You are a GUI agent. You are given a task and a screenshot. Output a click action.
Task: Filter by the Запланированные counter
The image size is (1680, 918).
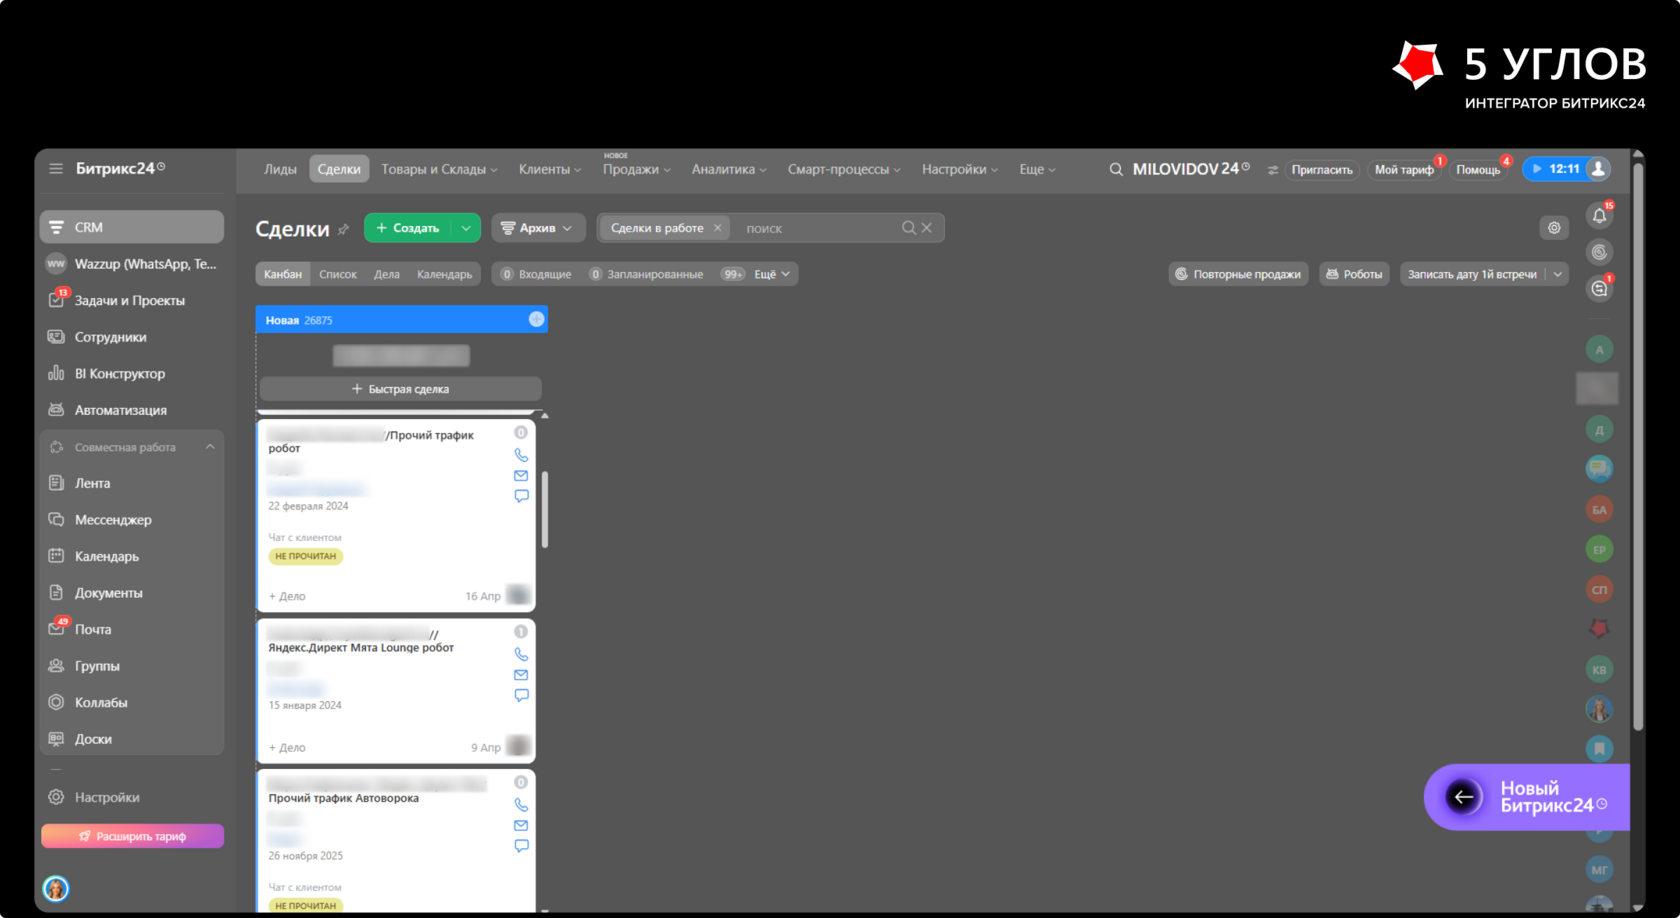[x=646, y=274]
